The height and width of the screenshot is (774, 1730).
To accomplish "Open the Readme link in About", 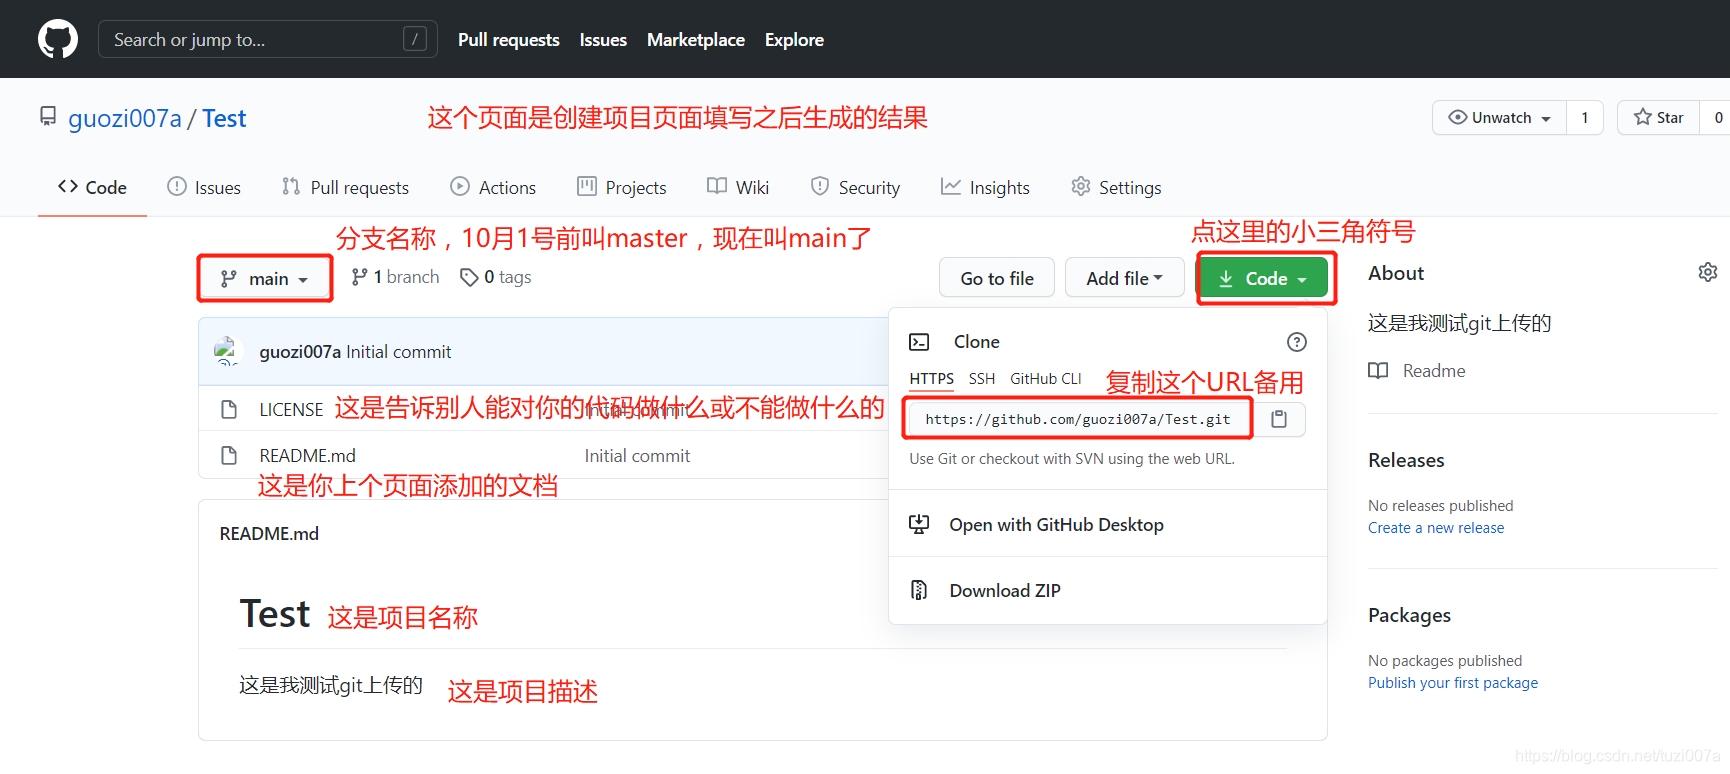I will (1434, 371).
